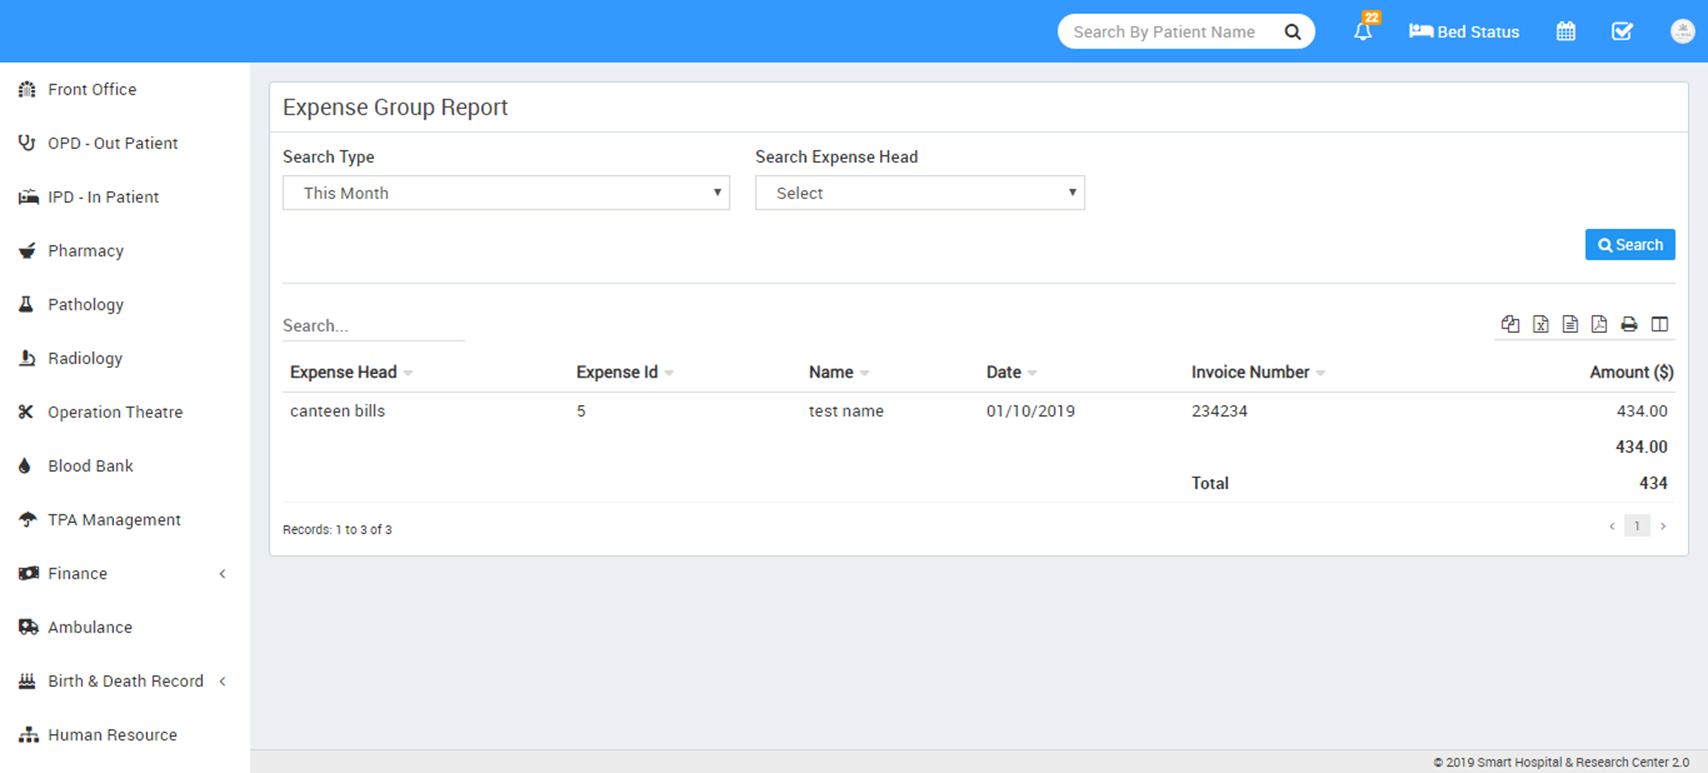
Task: Expand Birth & Death Record menu
Action: coord(124,681)
